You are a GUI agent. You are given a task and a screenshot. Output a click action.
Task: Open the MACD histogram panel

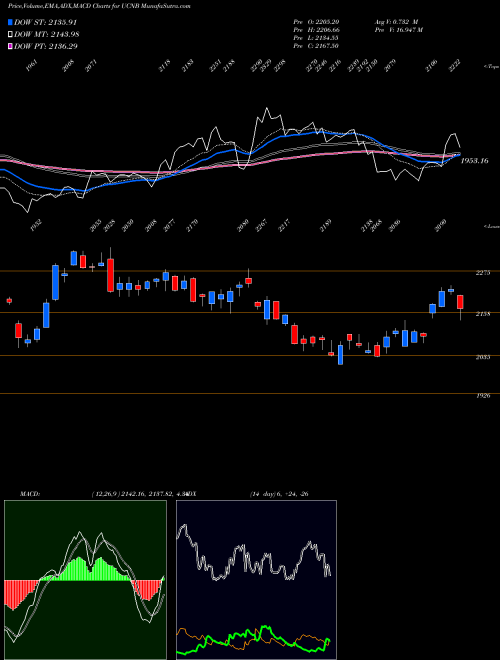[x=85, y=580]
